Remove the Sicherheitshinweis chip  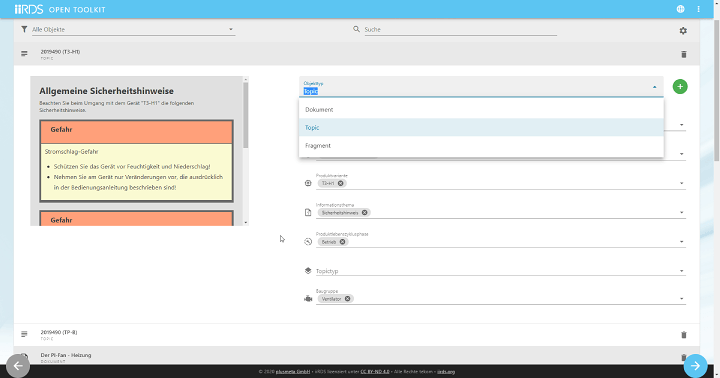365,213
